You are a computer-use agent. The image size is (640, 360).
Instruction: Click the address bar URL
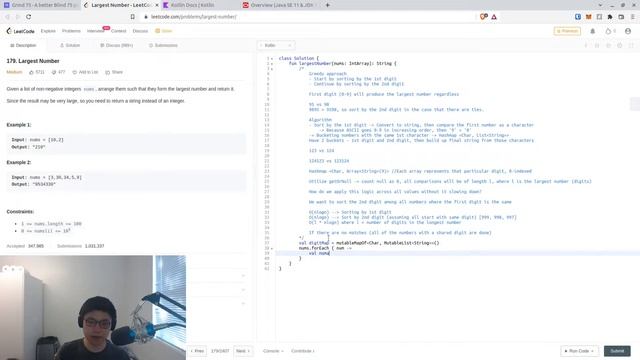tap(193, 17)
